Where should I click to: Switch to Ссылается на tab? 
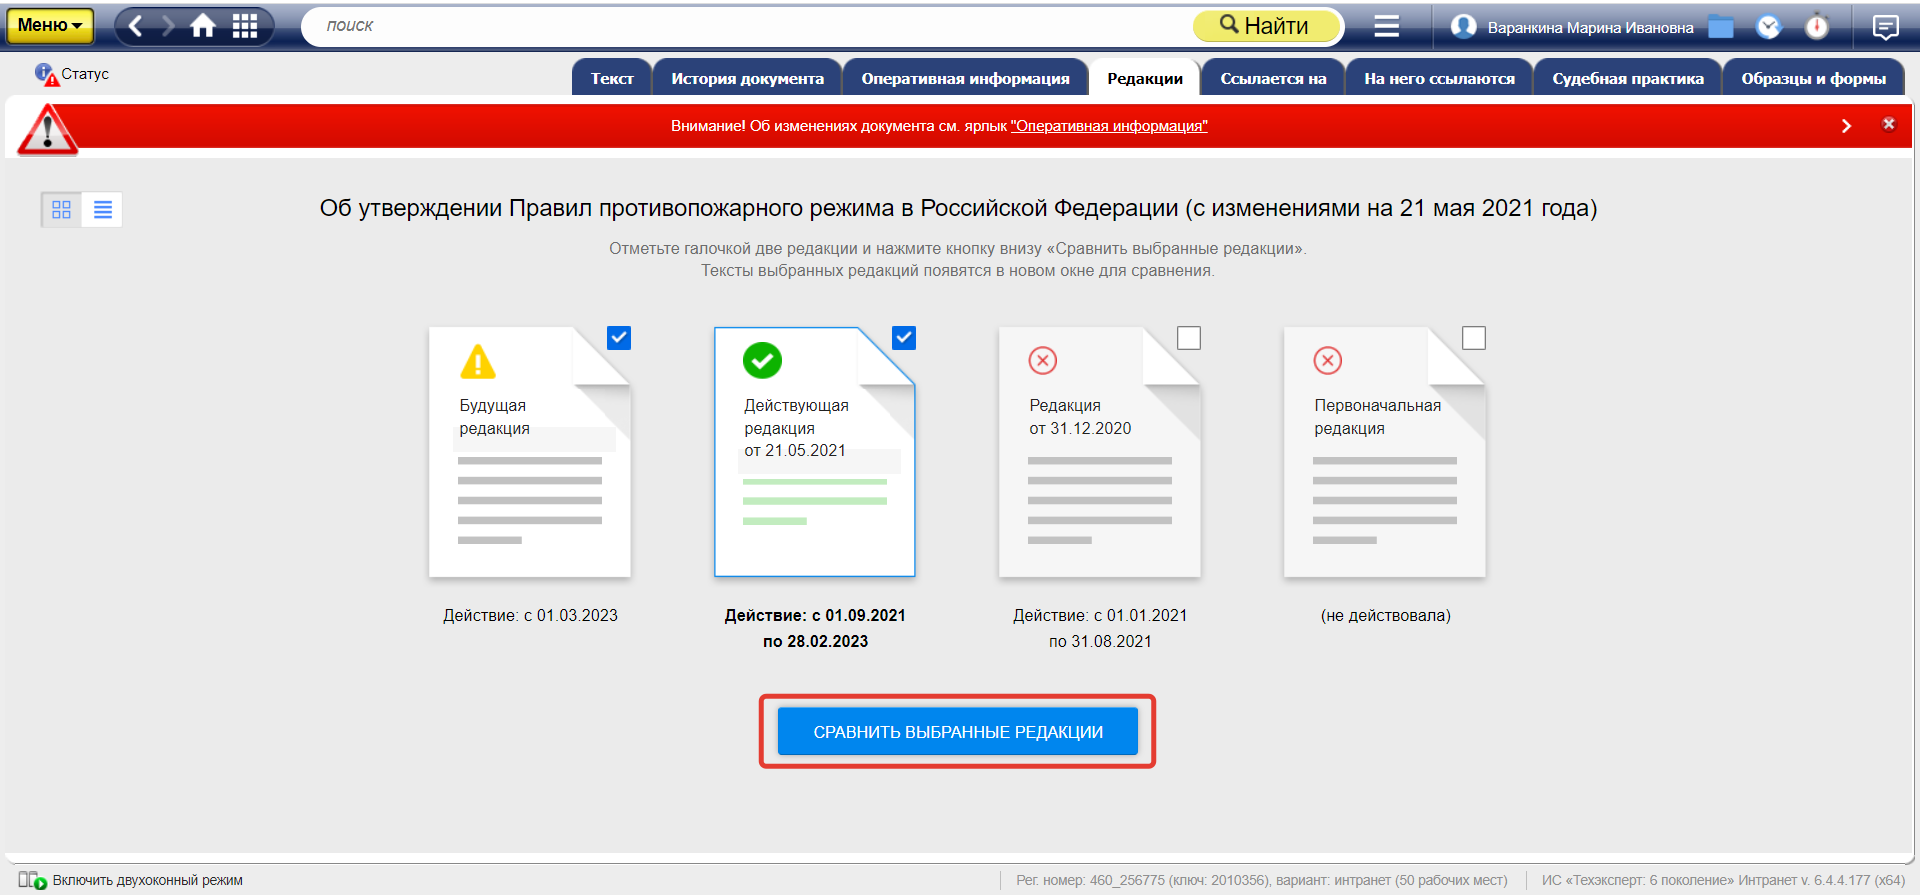[1273, 78]
